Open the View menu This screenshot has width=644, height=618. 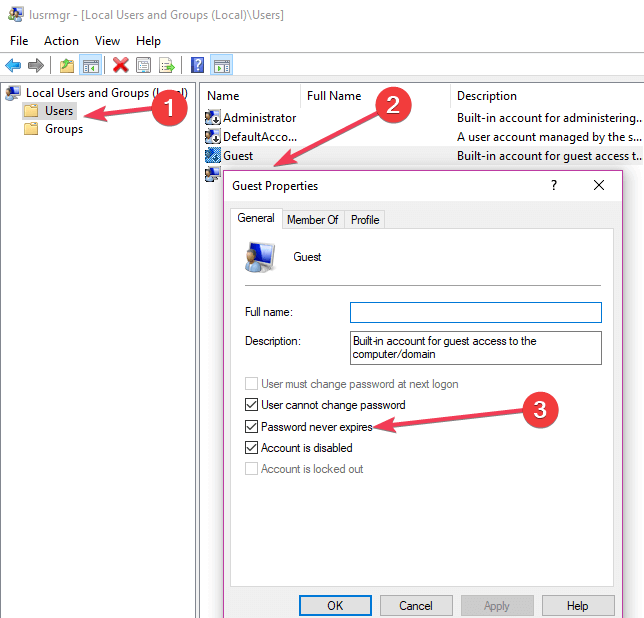(x=107, y=41)
